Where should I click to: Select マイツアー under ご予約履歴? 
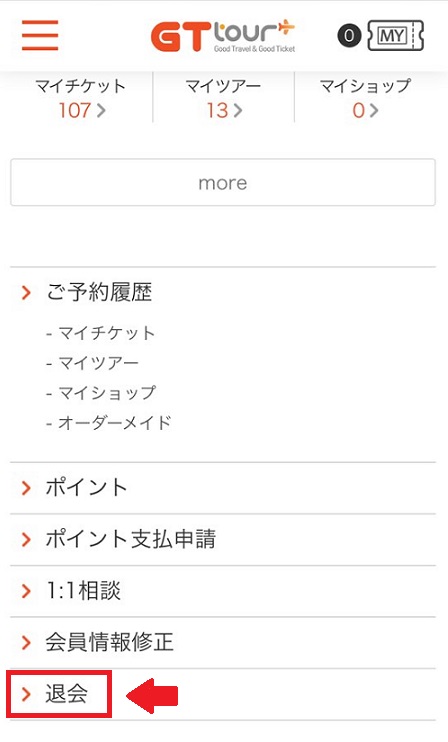coord(92,363)
